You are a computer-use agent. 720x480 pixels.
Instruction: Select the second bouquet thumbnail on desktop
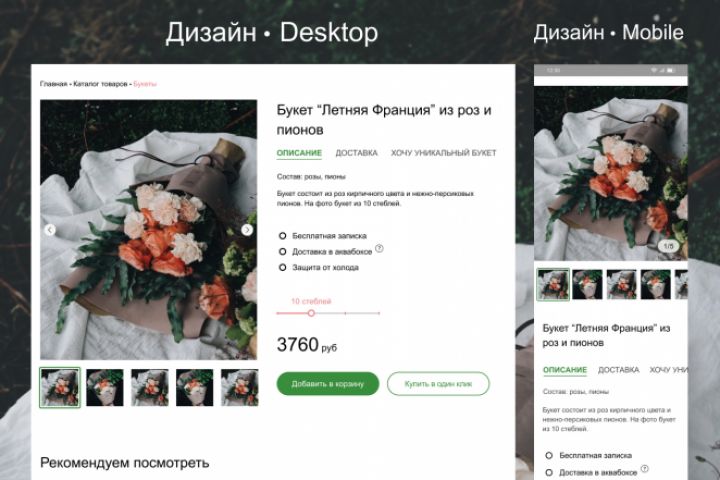coord(105,388)
